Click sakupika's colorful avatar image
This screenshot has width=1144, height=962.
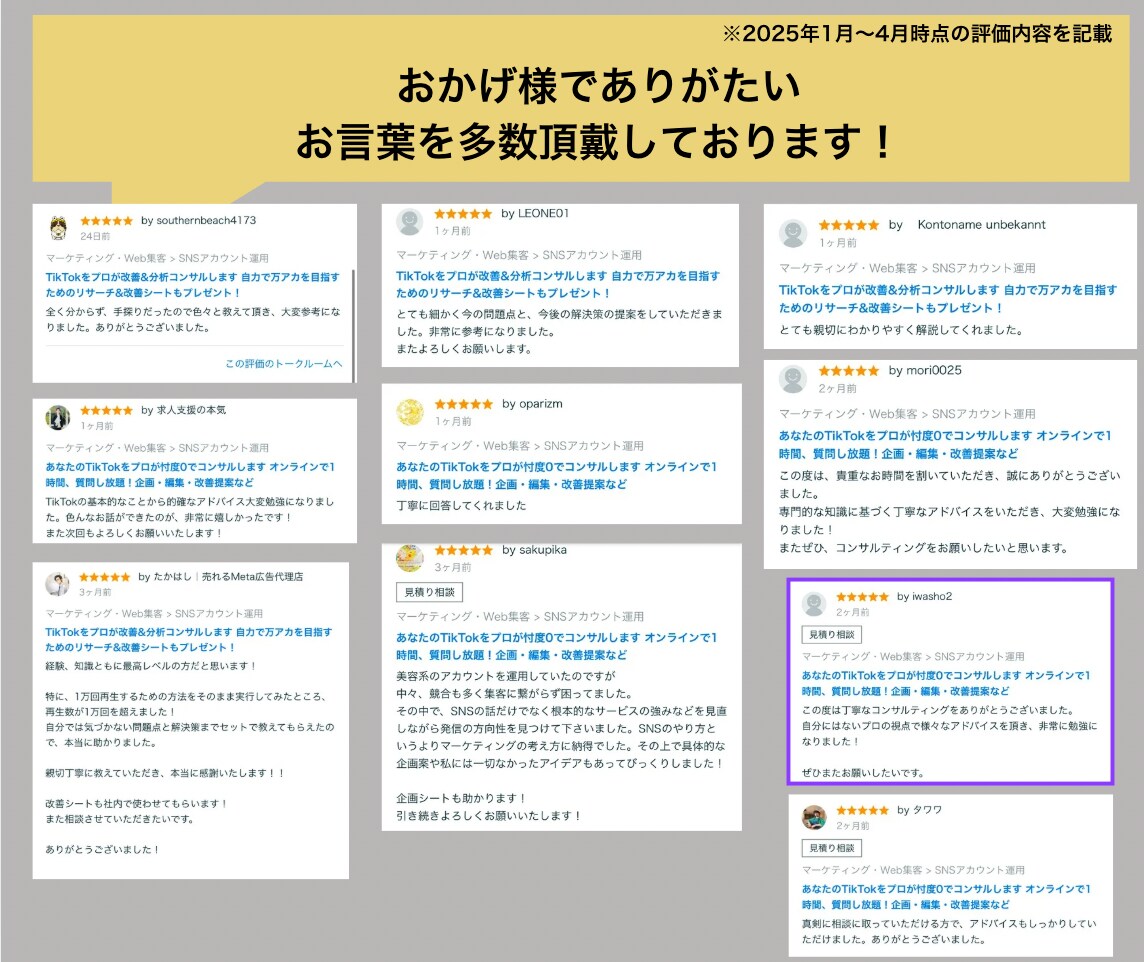(x=409, y=559)
